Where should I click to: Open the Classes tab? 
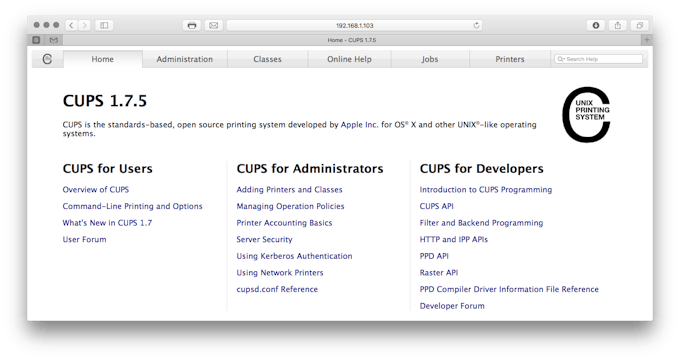point(267,59)
